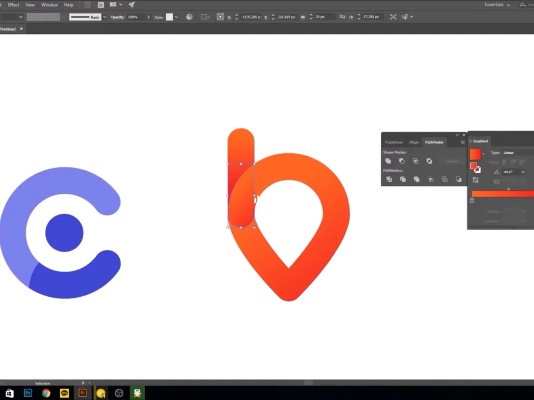Click the Y coordinate value field
The height and width of the screenshot is (400, 534).
286,17
